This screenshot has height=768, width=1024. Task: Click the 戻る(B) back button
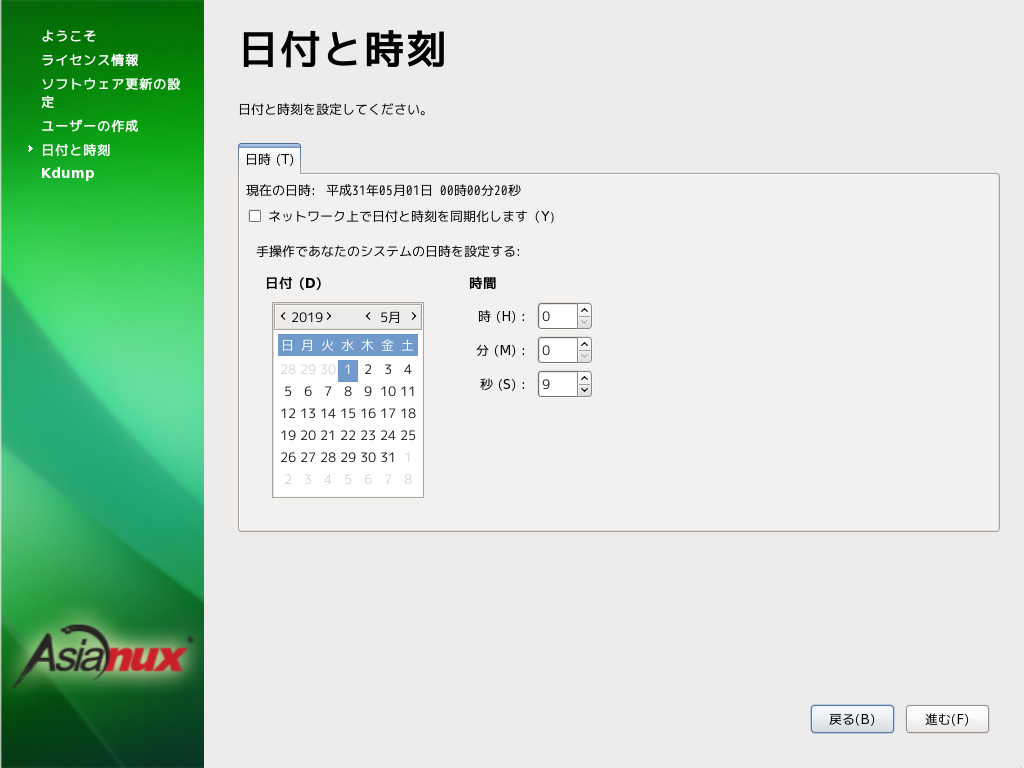pos(852,719)
